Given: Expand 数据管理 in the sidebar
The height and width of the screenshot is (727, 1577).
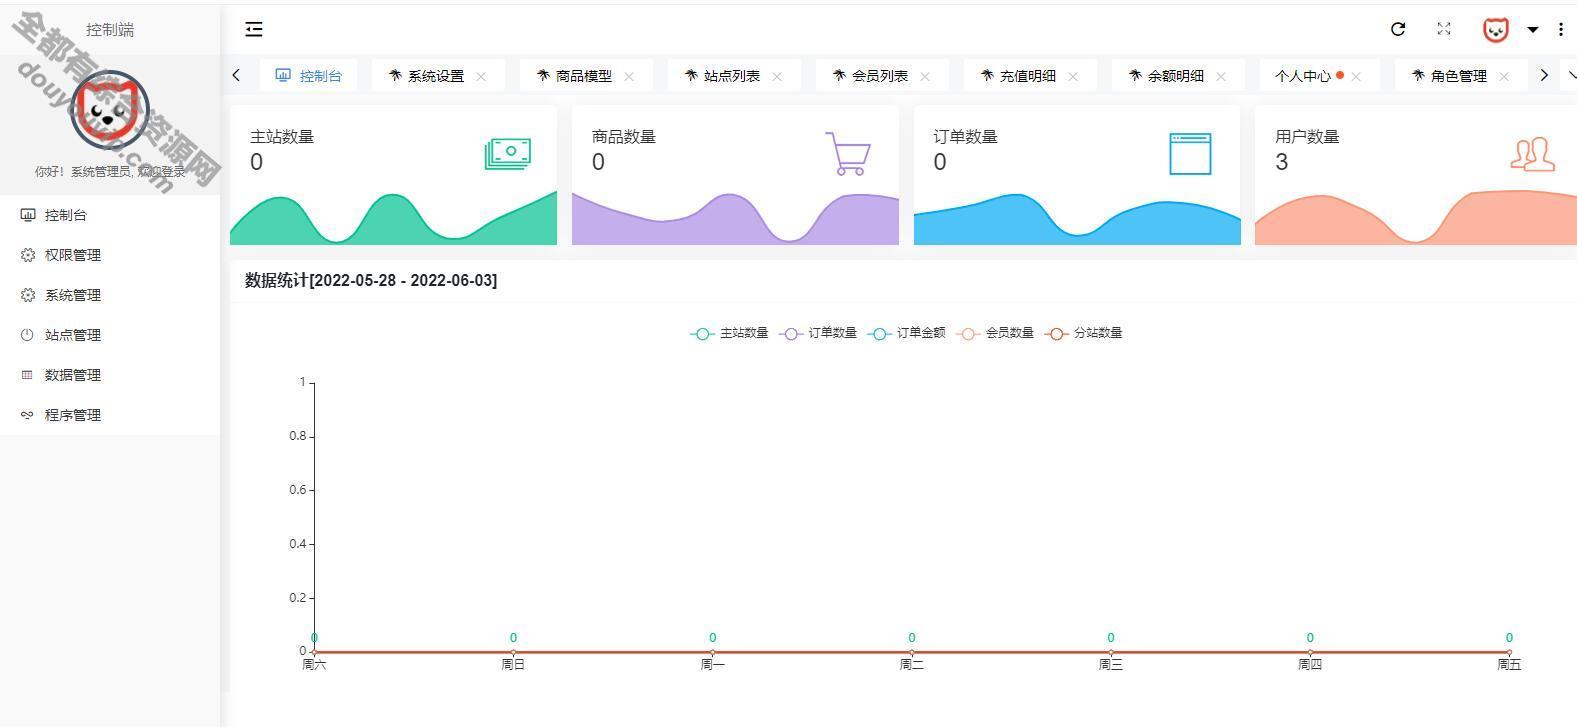Looking at the screenshot, I should coord(110,375).
